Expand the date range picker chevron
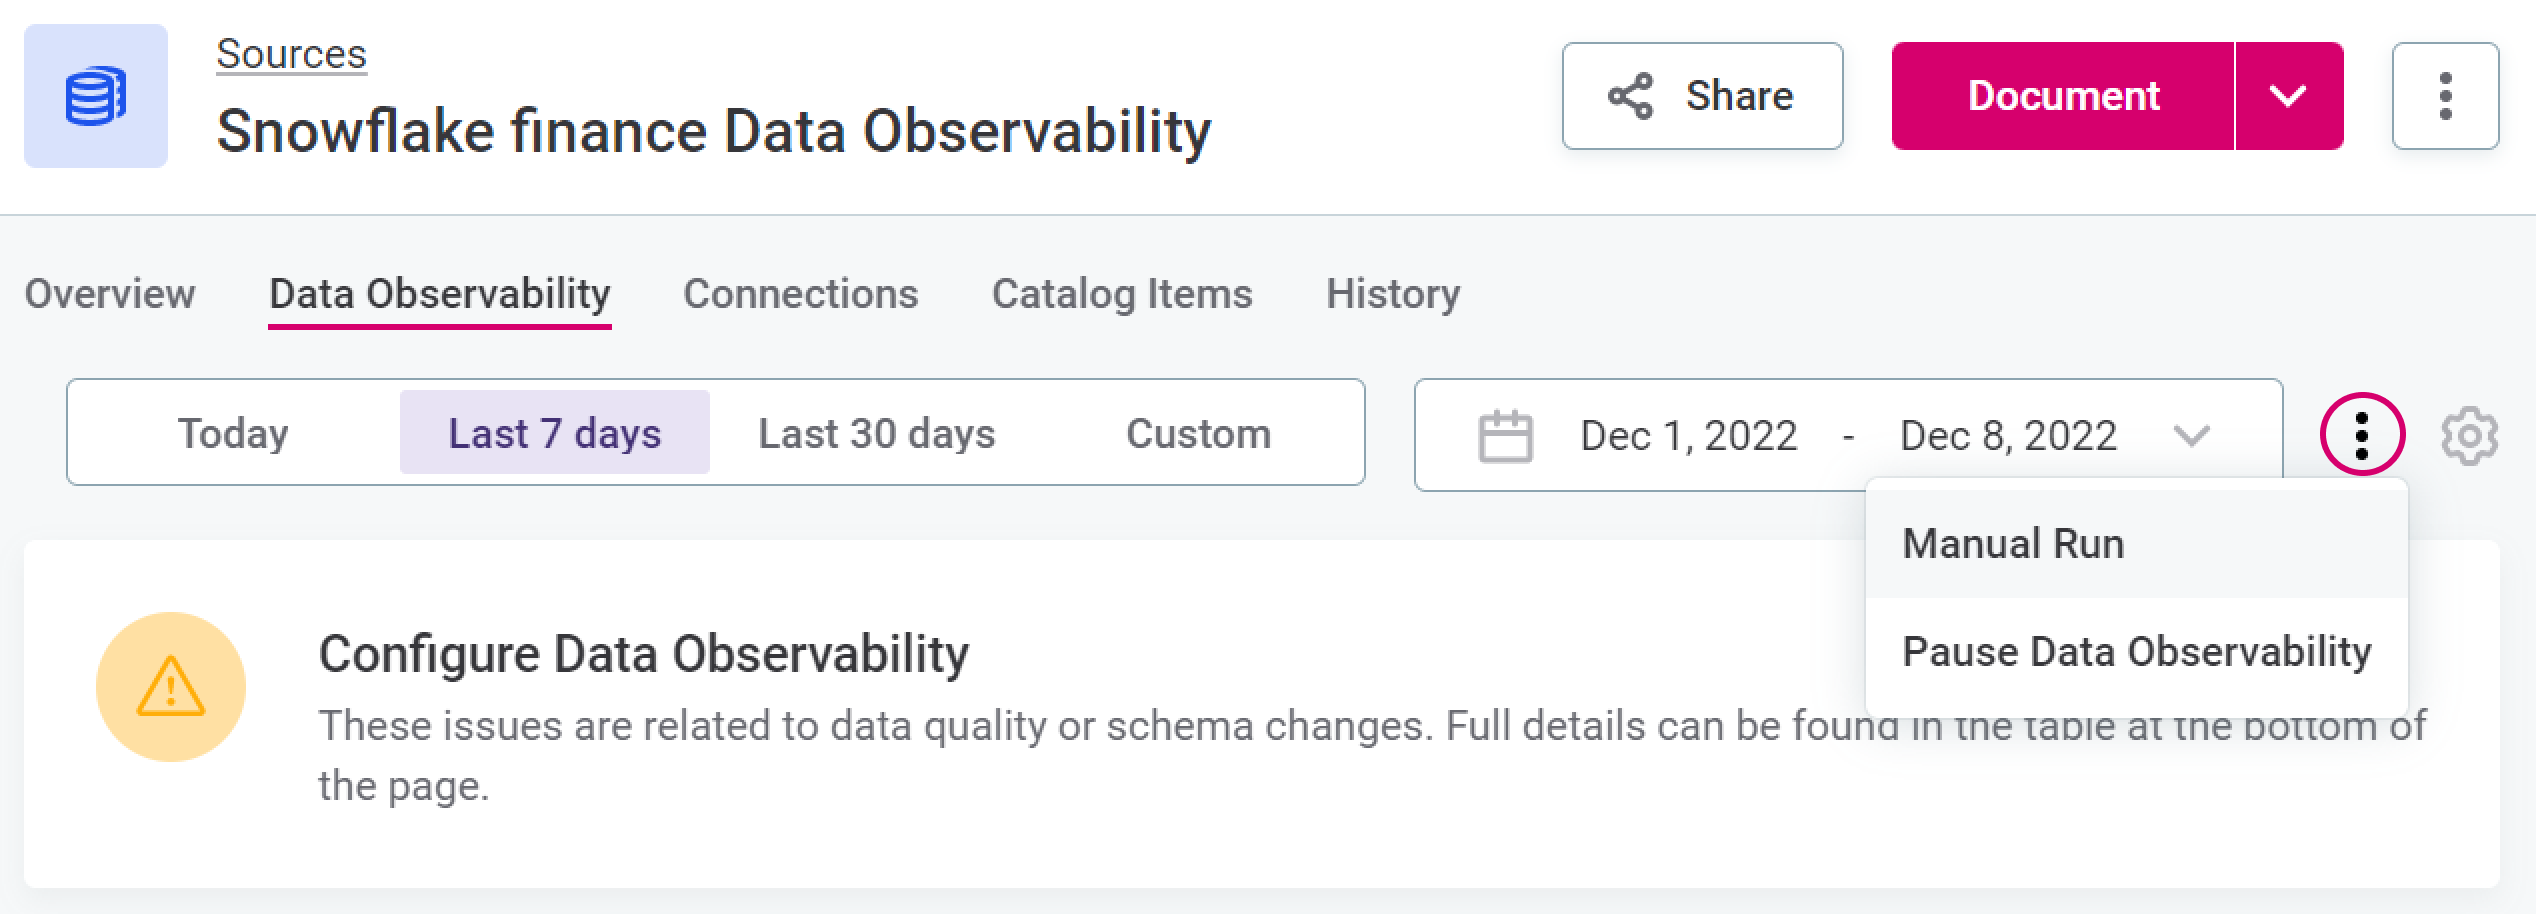This screenshot has height=914, width=2536. [x=2191, y=436]
